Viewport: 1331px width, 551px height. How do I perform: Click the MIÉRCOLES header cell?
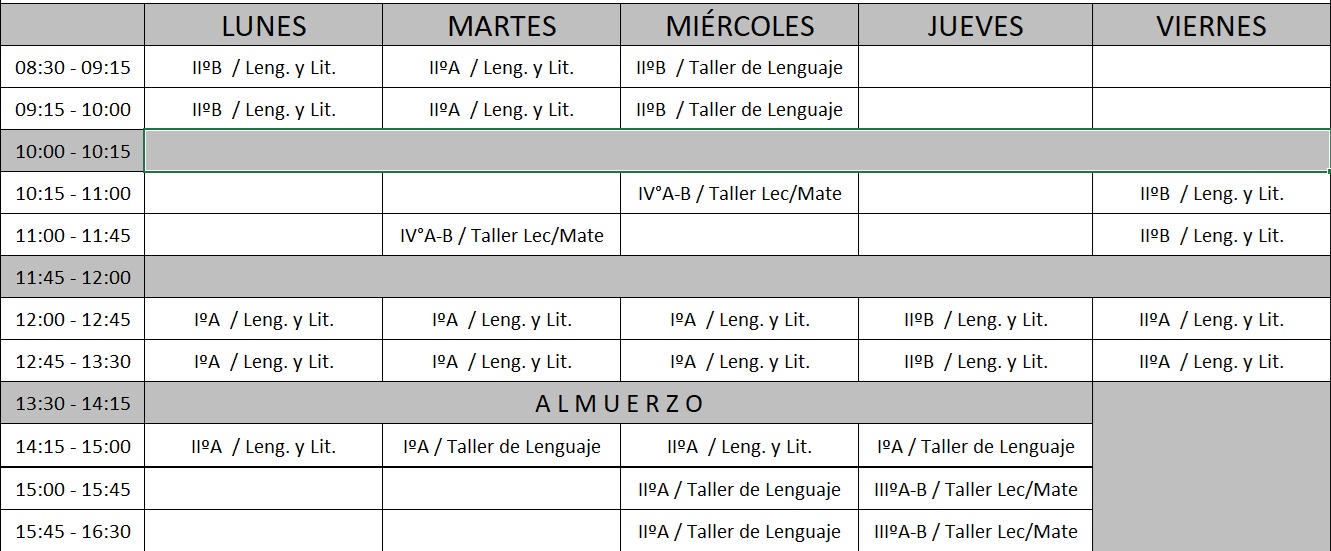[x=739, y=26]
